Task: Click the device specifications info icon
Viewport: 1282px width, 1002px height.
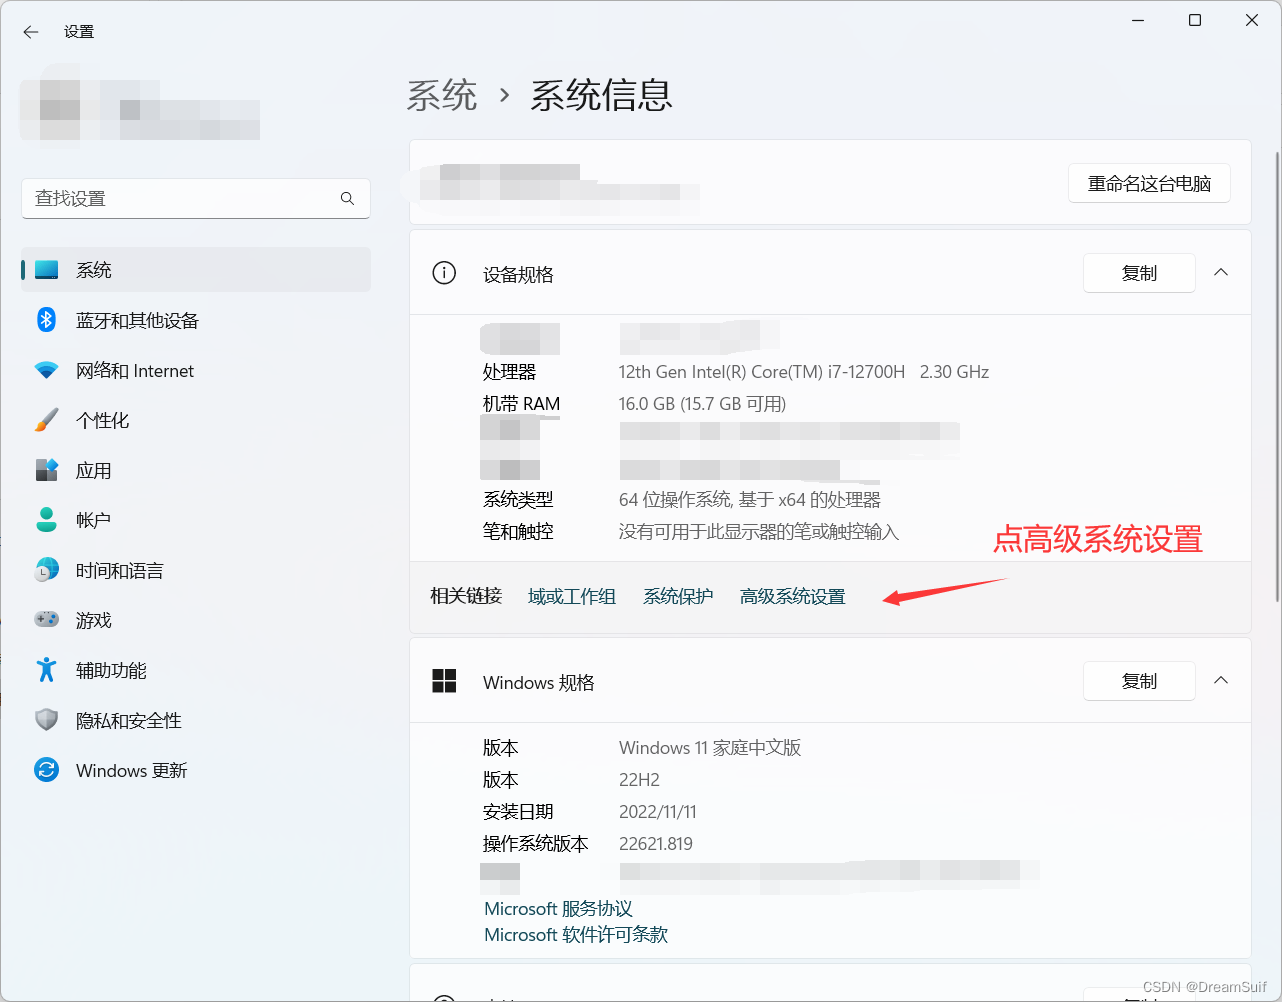Action: point(444,273)
